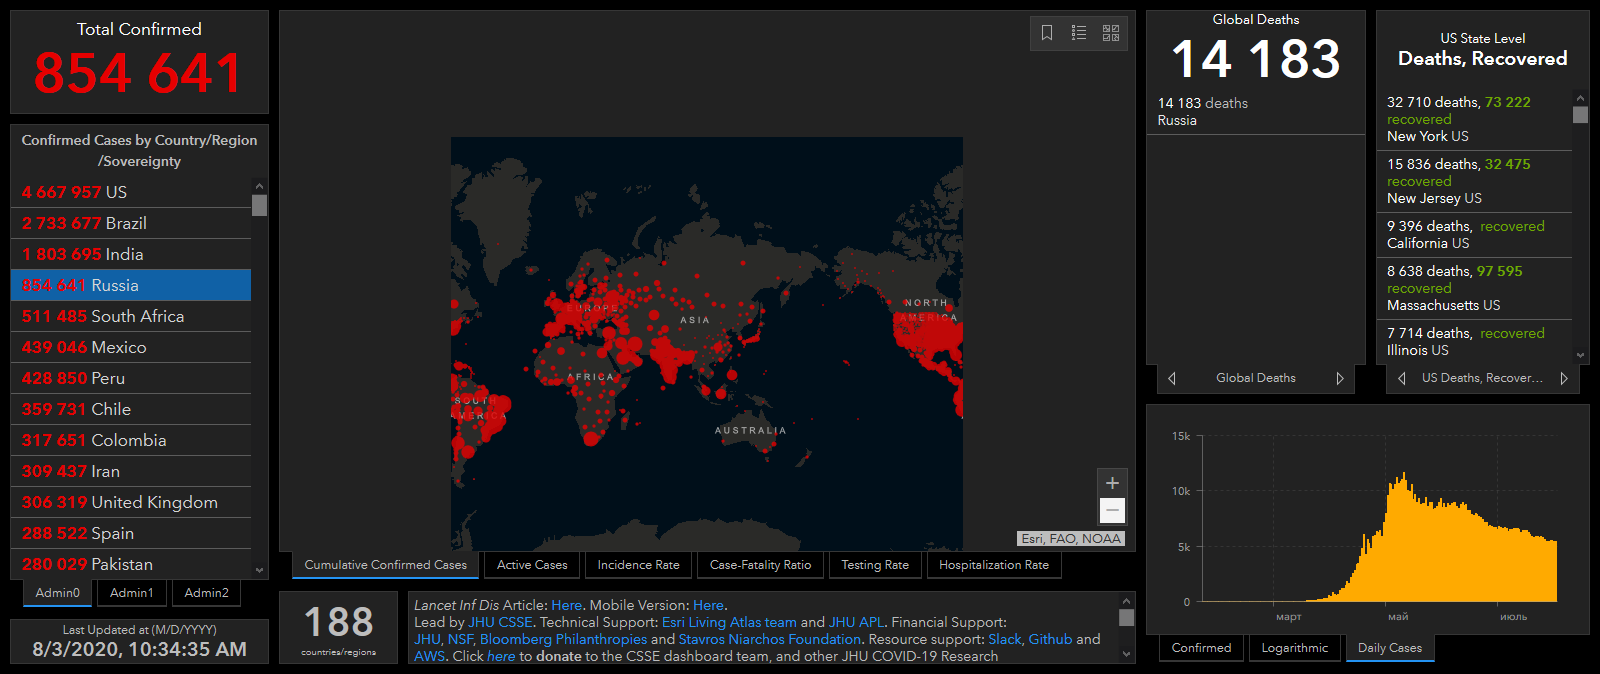The height and width of the screenshot is (674, 1600).
Task: Open the Testing Rate tab
Action: point(875,565)
